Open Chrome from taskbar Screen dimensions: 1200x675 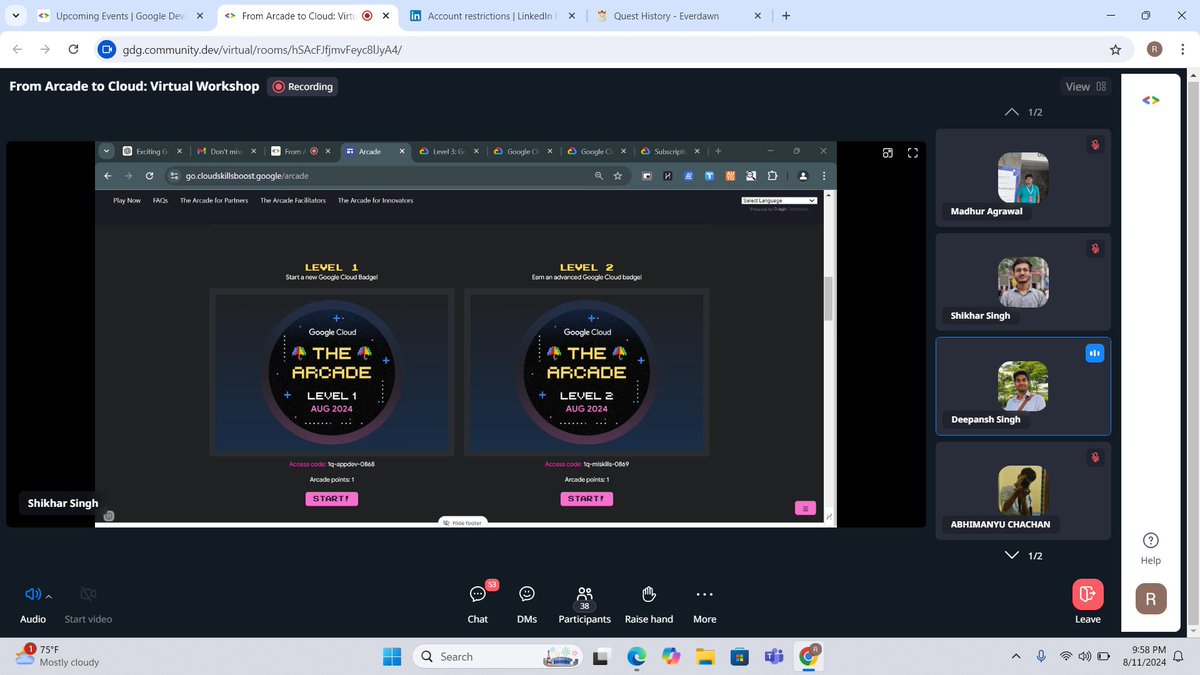(807, 656)
